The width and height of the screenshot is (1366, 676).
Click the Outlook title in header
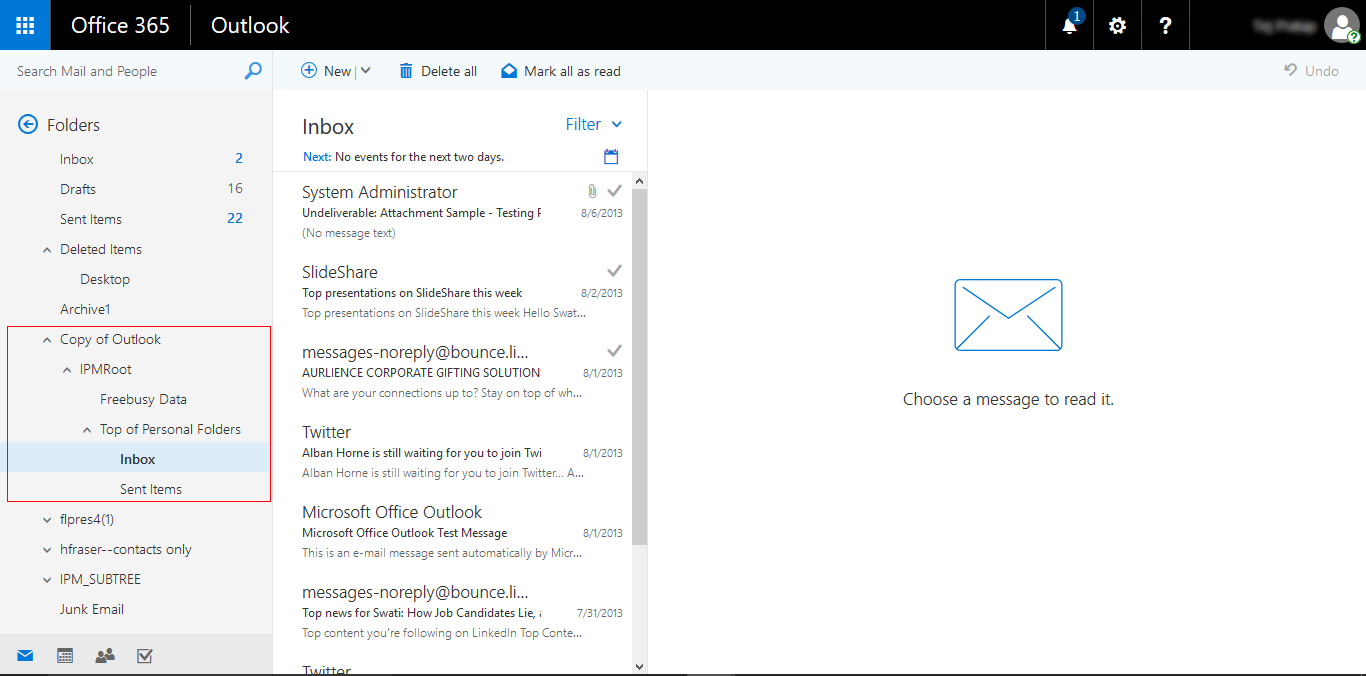point(250,25)
